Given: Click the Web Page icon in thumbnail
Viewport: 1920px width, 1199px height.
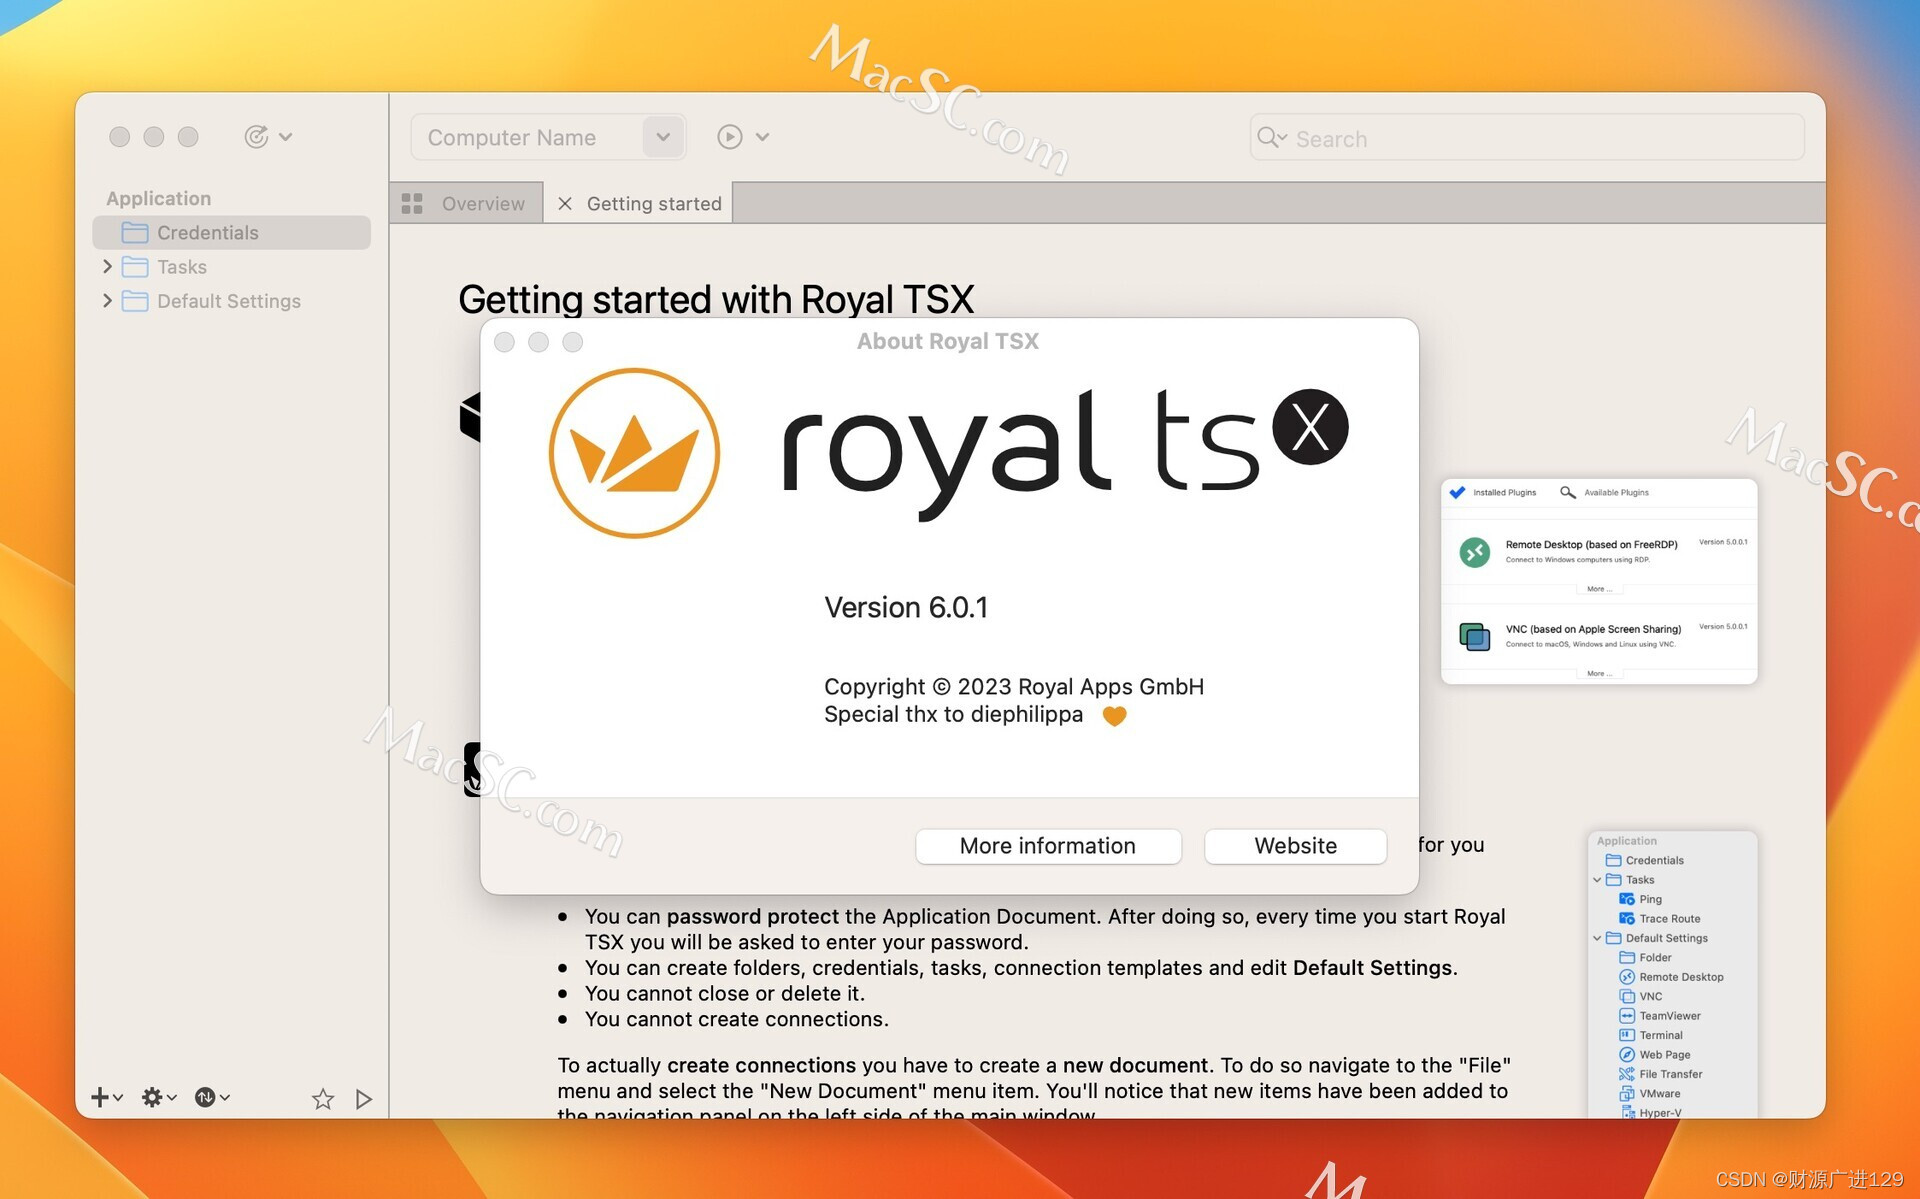Looking at the screenshot, I should [1627, 1054].
